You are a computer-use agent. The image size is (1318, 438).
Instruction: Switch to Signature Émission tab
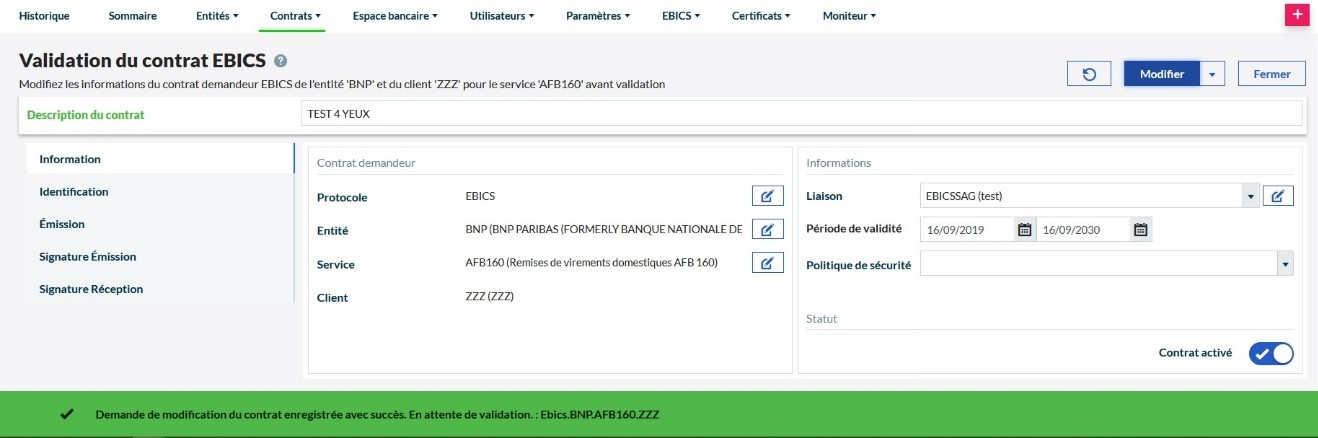point(88,257)
